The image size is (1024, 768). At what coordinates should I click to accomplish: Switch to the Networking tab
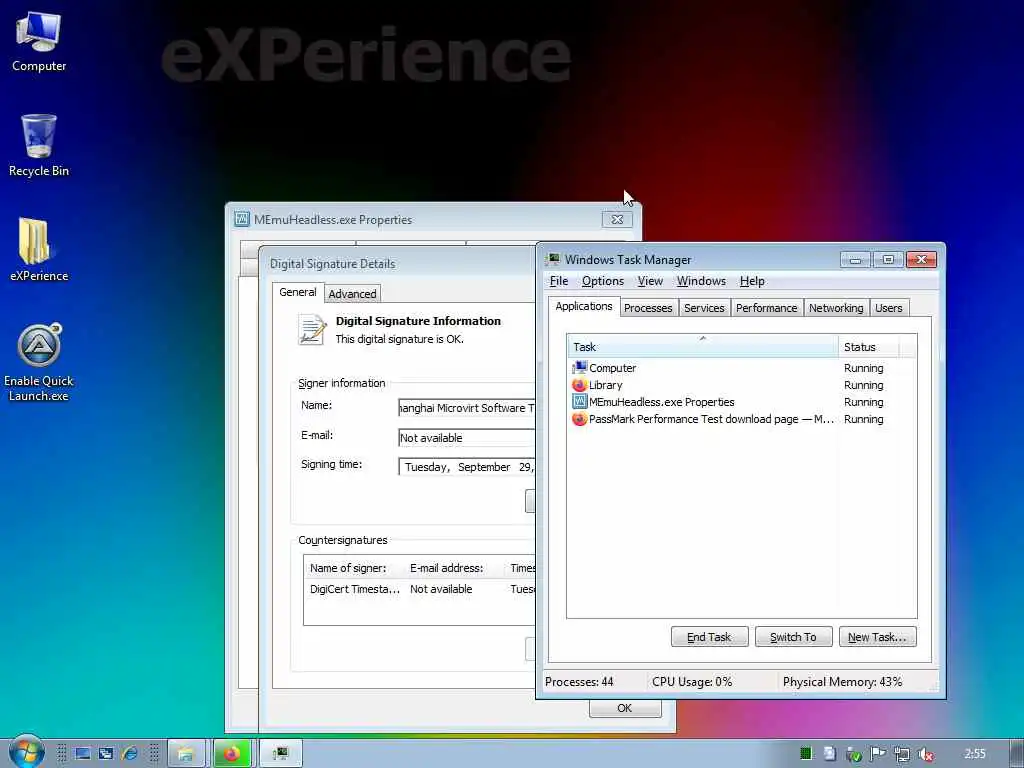(x=836, y=308)
